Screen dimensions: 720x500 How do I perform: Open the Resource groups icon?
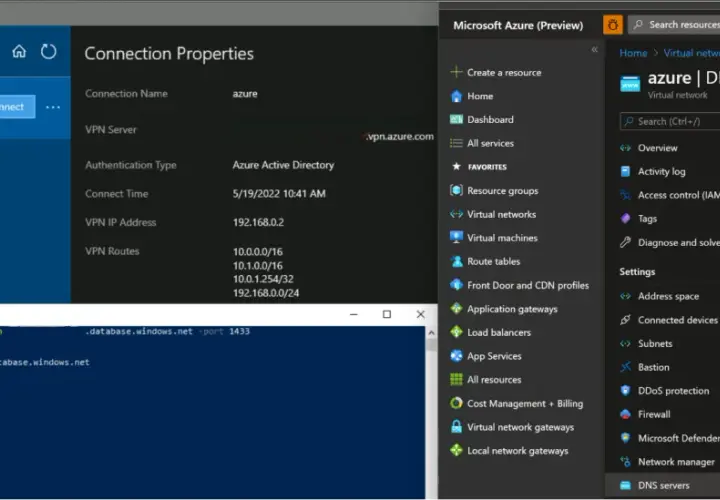tap(456, 190)
